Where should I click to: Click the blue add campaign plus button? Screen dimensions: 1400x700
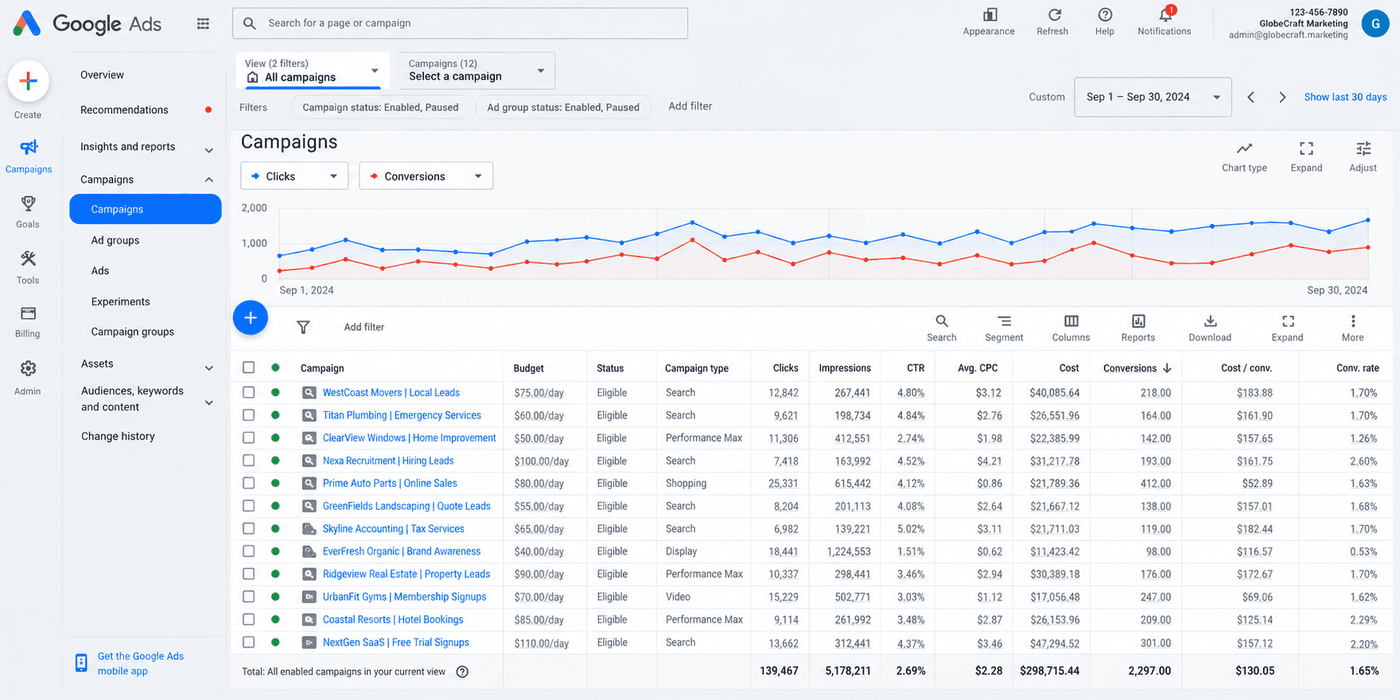coord(250,318)
